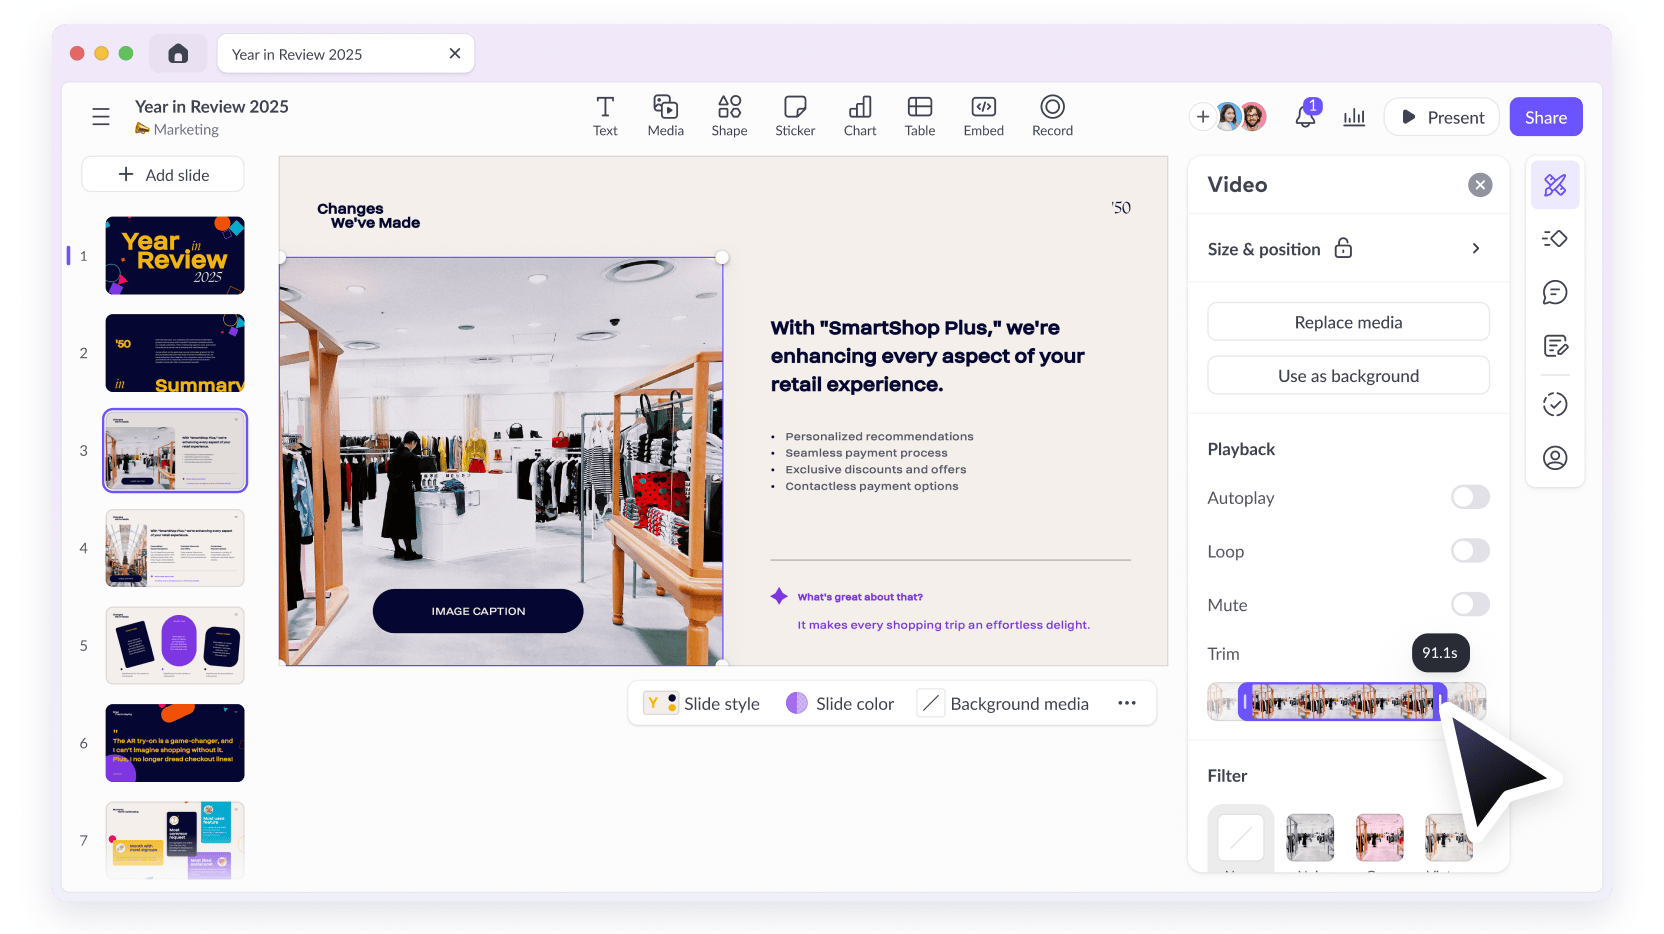Click the Personalized recommendations bullet
The image size is (1664, 934).
point(879,436)
